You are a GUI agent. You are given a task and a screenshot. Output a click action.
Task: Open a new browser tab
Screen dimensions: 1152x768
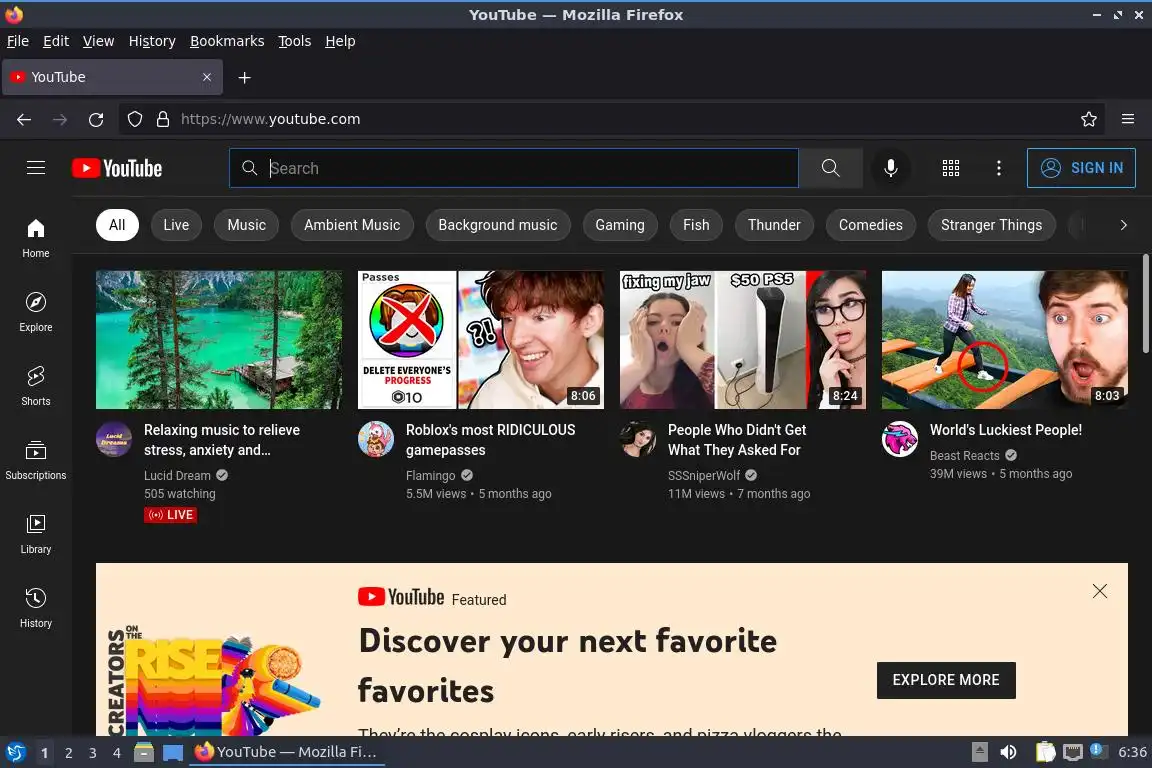tap(245, 77)
